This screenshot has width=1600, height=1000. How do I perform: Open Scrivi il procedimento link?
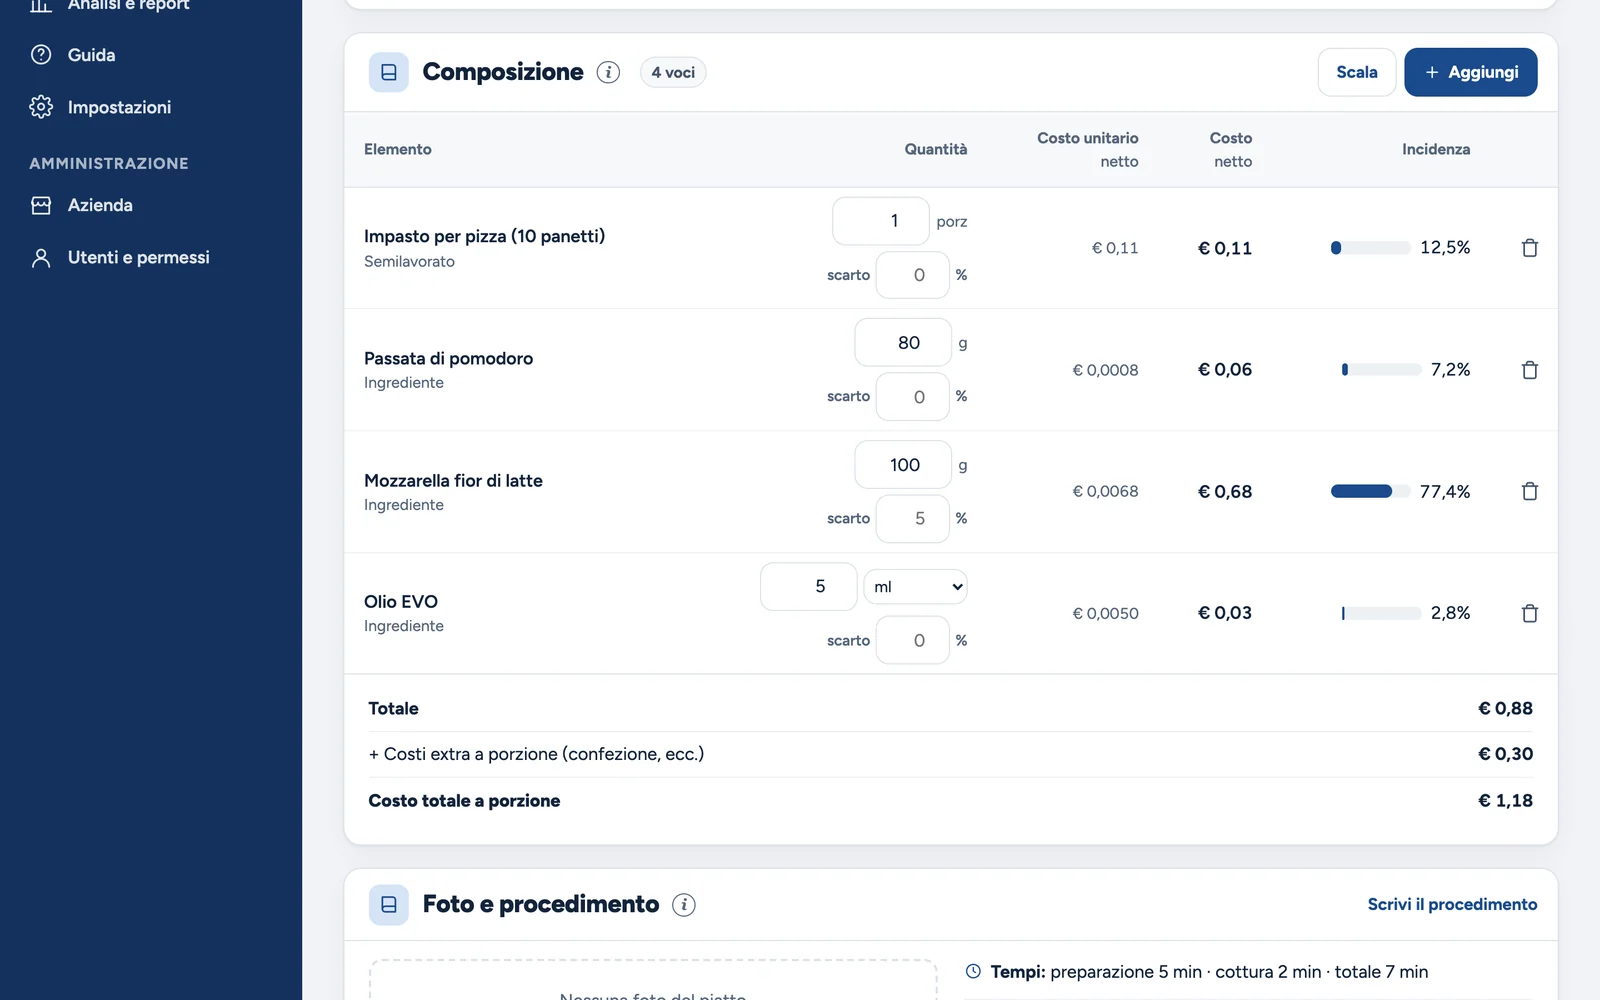coord(1452,904)
